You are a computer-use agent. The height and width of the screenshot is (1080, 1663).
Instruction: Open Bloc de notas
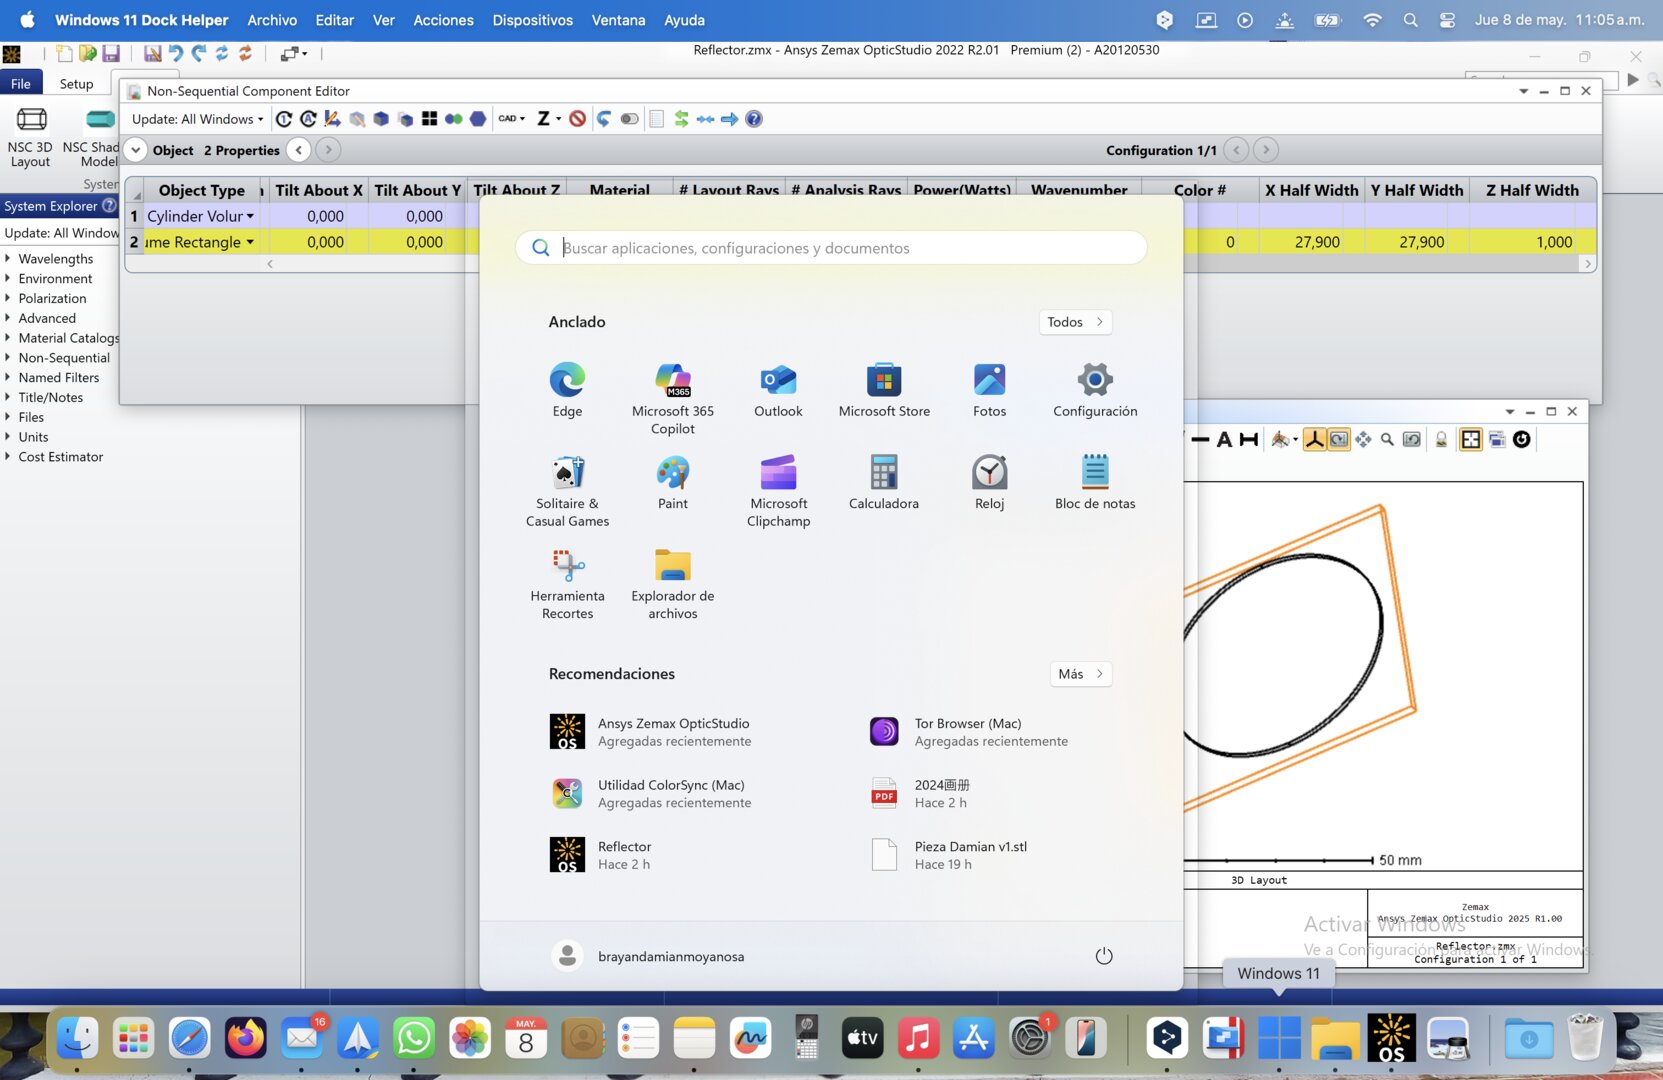coord(1095,483)
